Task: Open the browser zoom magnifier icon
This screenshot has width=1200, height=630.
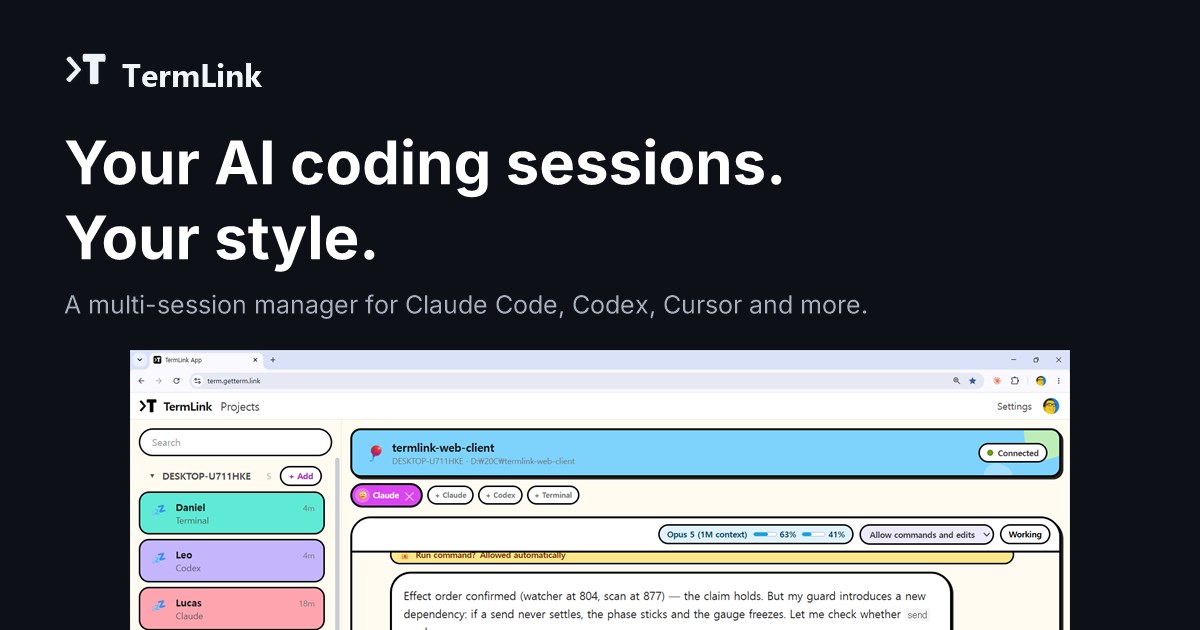Action: pyautogui.click(x=957, y=381)
